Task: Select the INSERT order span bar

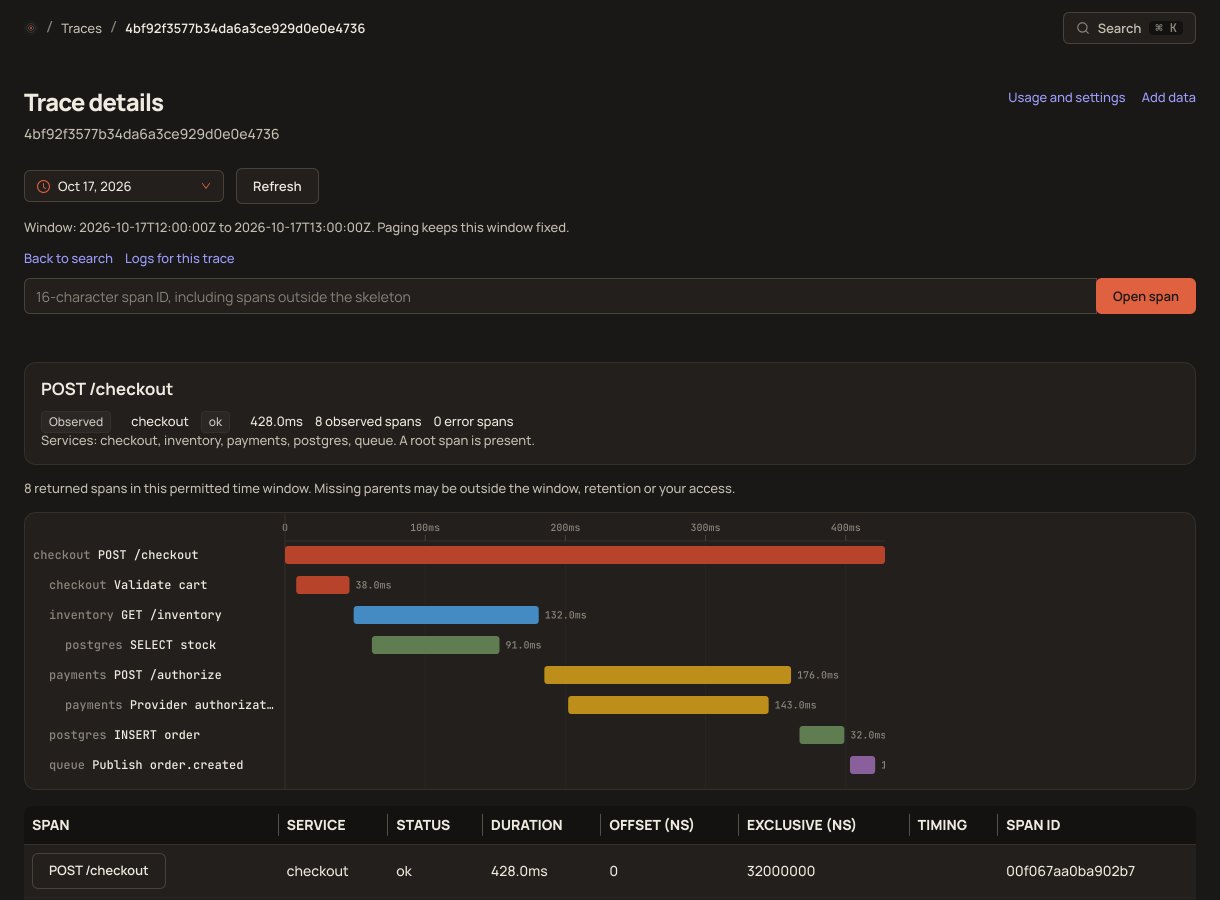Action: coord(822,735)
